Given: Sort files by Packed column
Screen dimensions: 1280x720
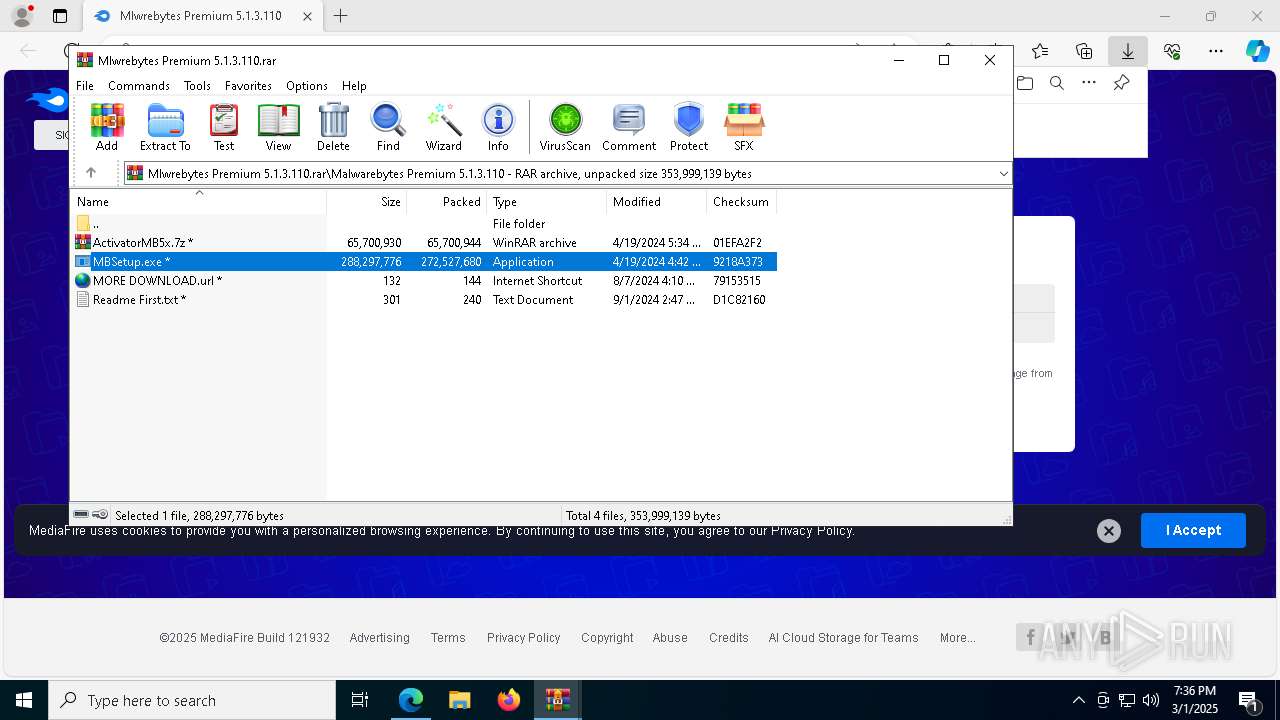Looking at the screenshot, I should 447,202.
